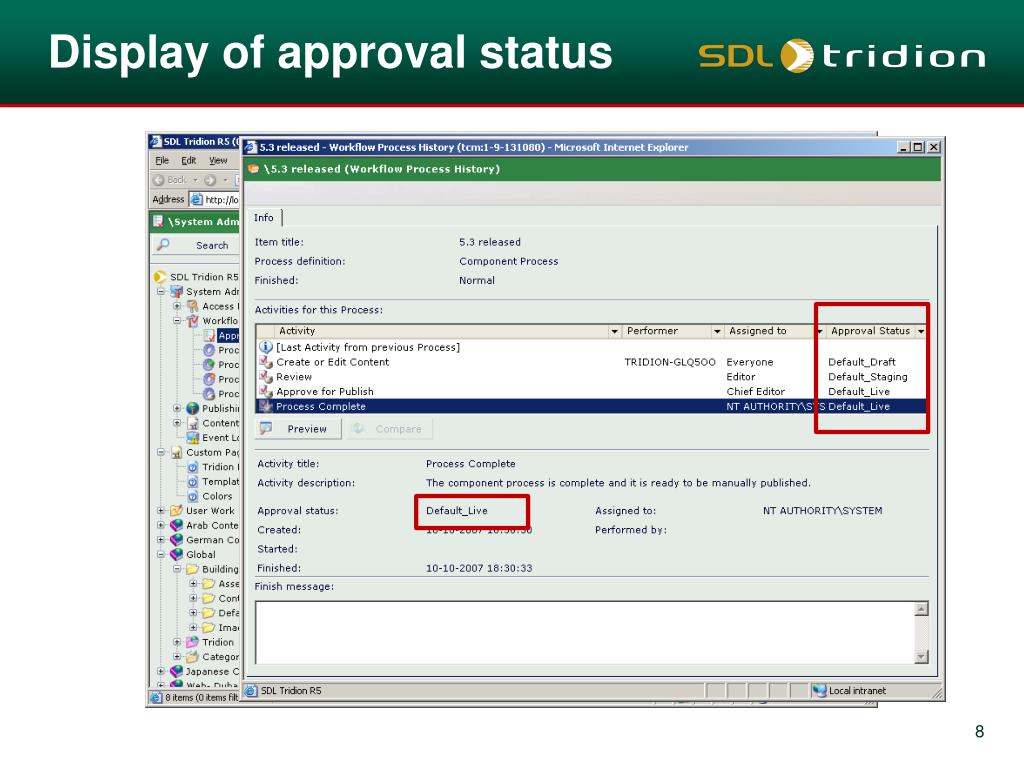1024x768 pixels.
Task: Click the browser Forward arrow icon
Action: pos(210,180)
